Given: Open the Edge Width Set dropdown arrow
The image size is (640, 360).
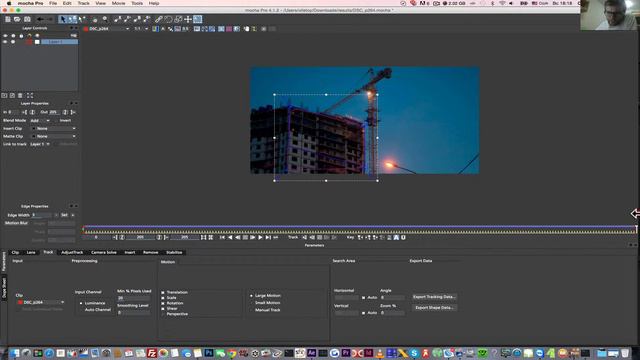Looking at the screenshot, I should click(x=73, y=215).
